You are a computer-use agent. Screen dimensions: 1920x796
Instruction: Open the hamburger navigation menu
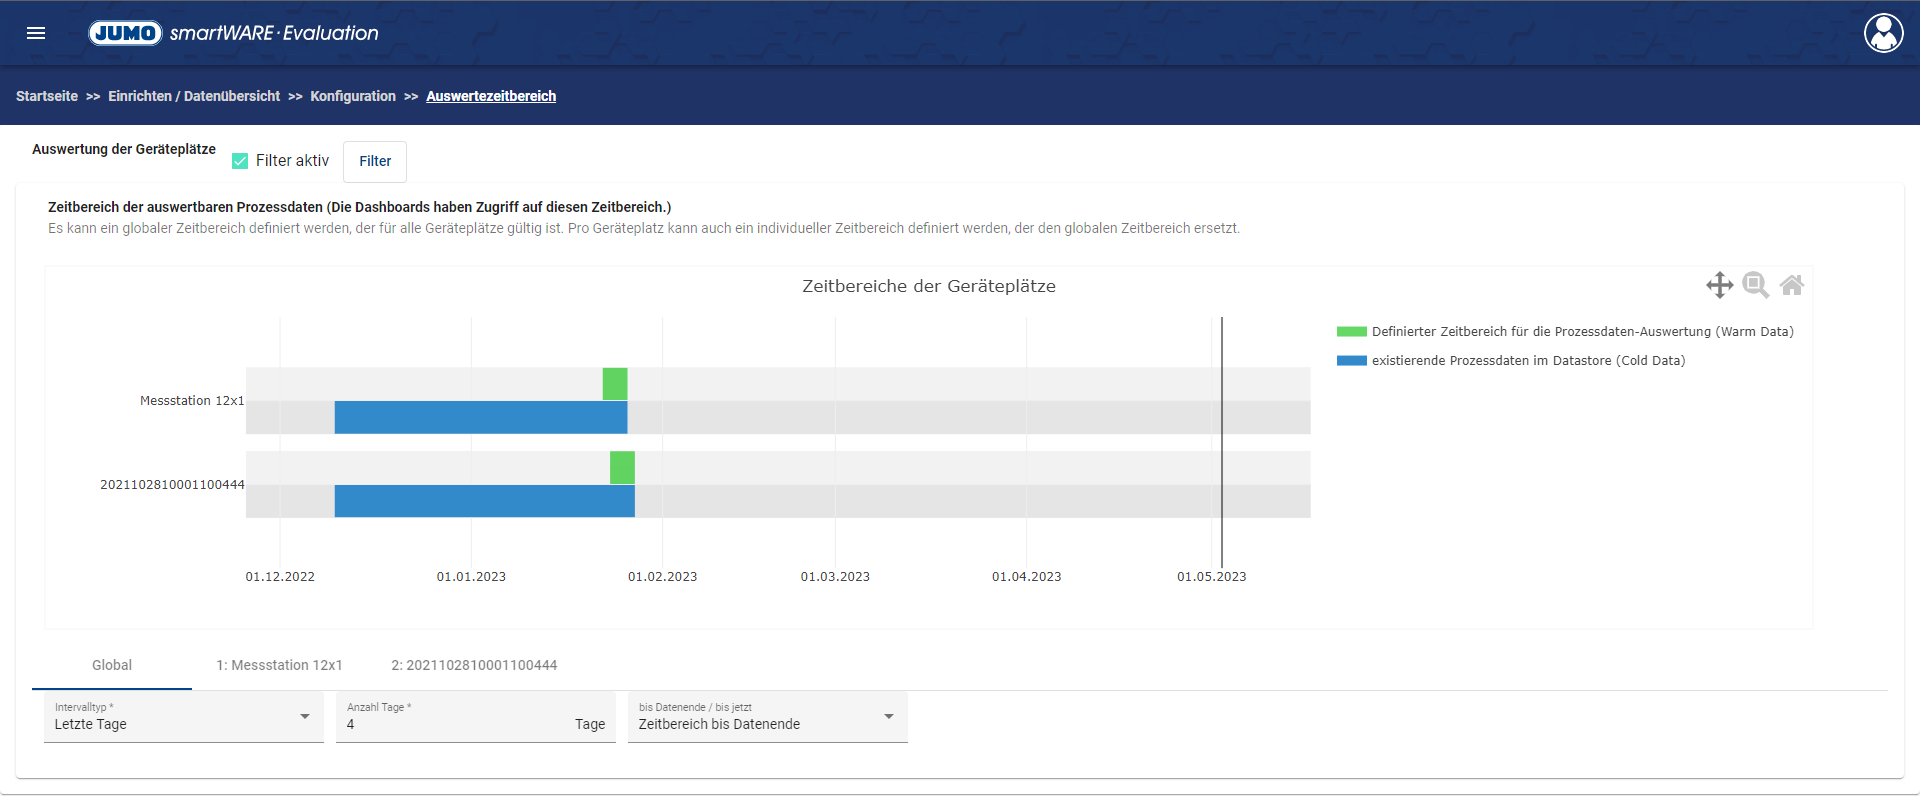click(36, 33)
